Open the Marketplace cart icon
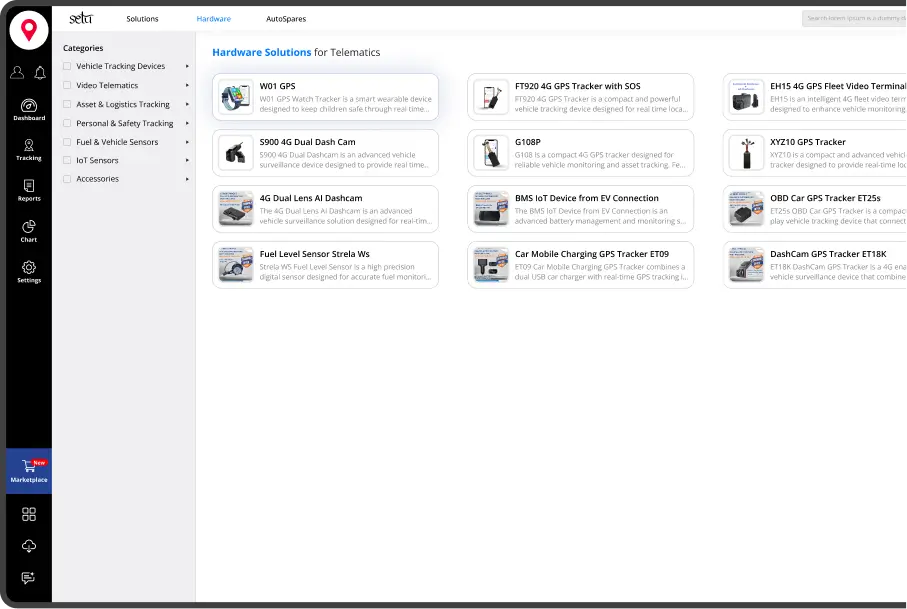 (29, 470)
